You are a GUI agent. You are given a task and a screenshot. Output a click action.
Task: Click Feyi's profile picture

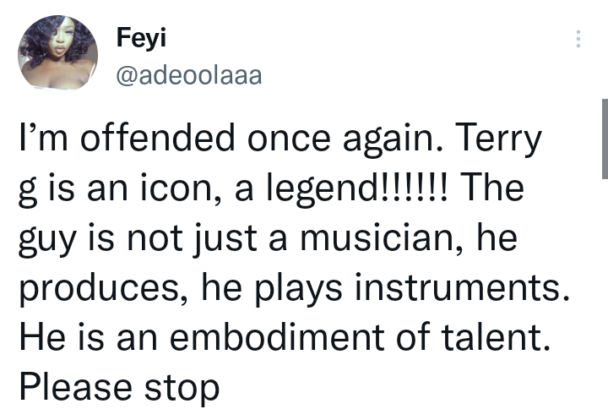pyautogui.click(x=56, y=55)
